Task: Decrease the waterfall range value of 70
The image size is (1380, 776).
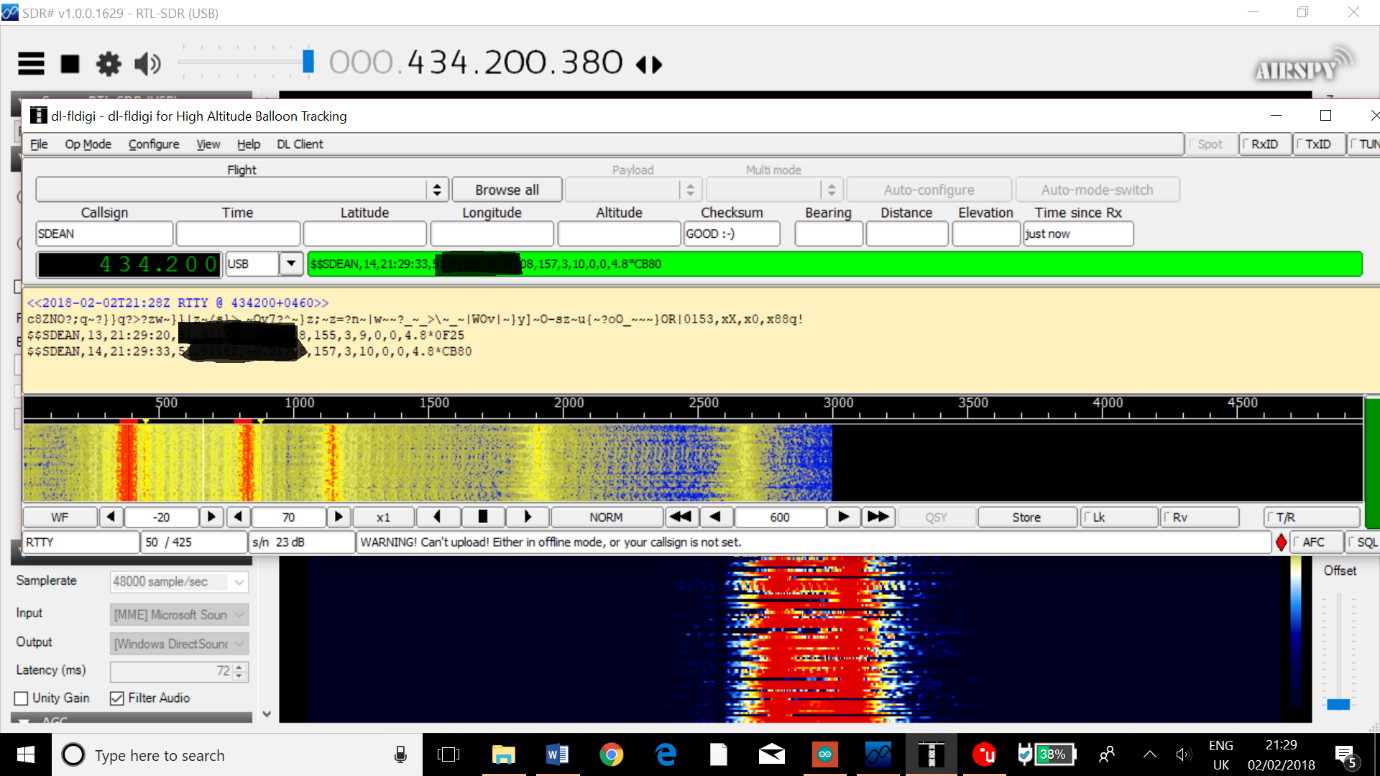Action: click(x=238, y=517)
